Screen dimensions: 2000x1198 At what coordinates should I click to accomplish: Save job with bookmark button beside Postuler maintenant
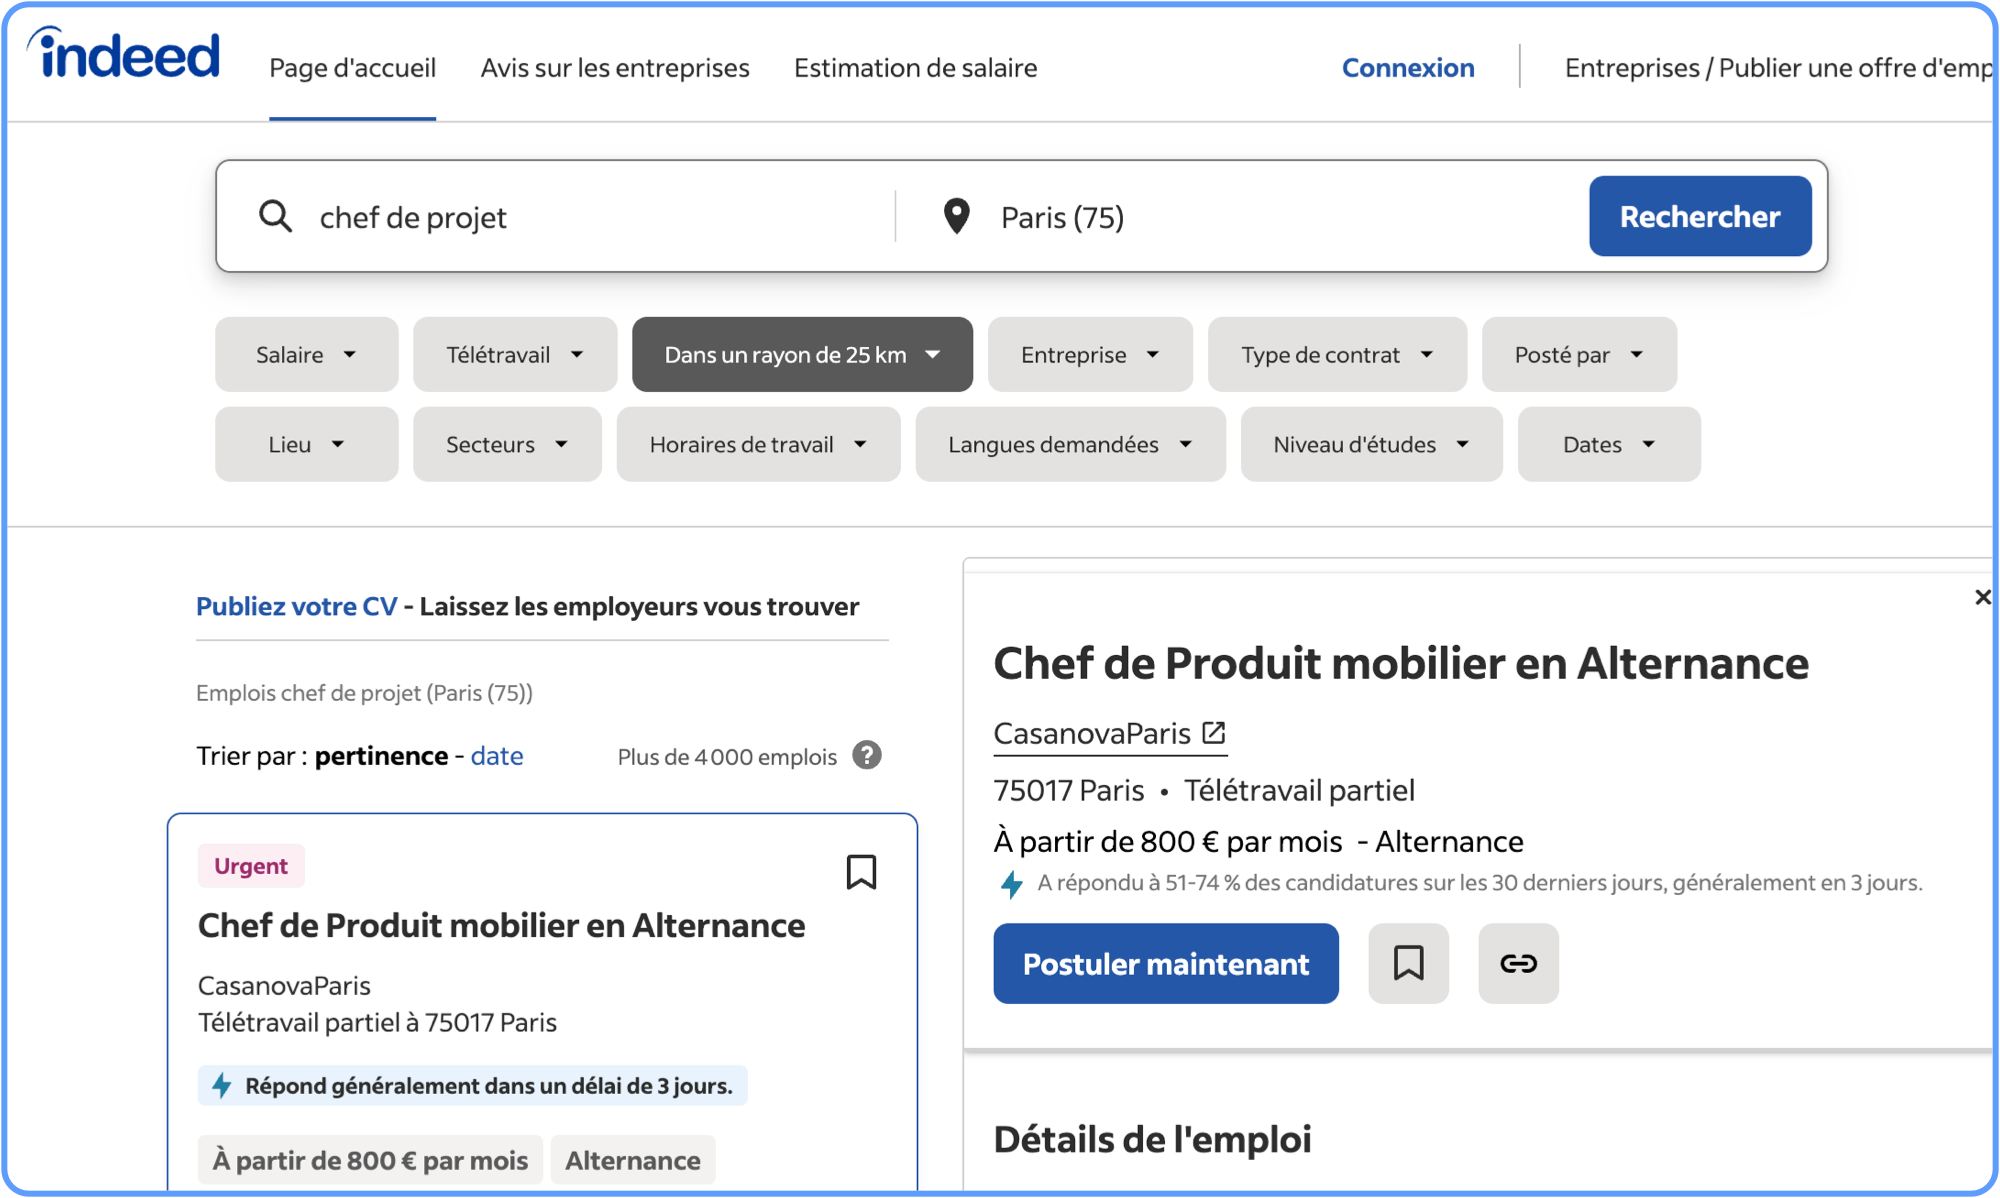tap(1408, 963)
